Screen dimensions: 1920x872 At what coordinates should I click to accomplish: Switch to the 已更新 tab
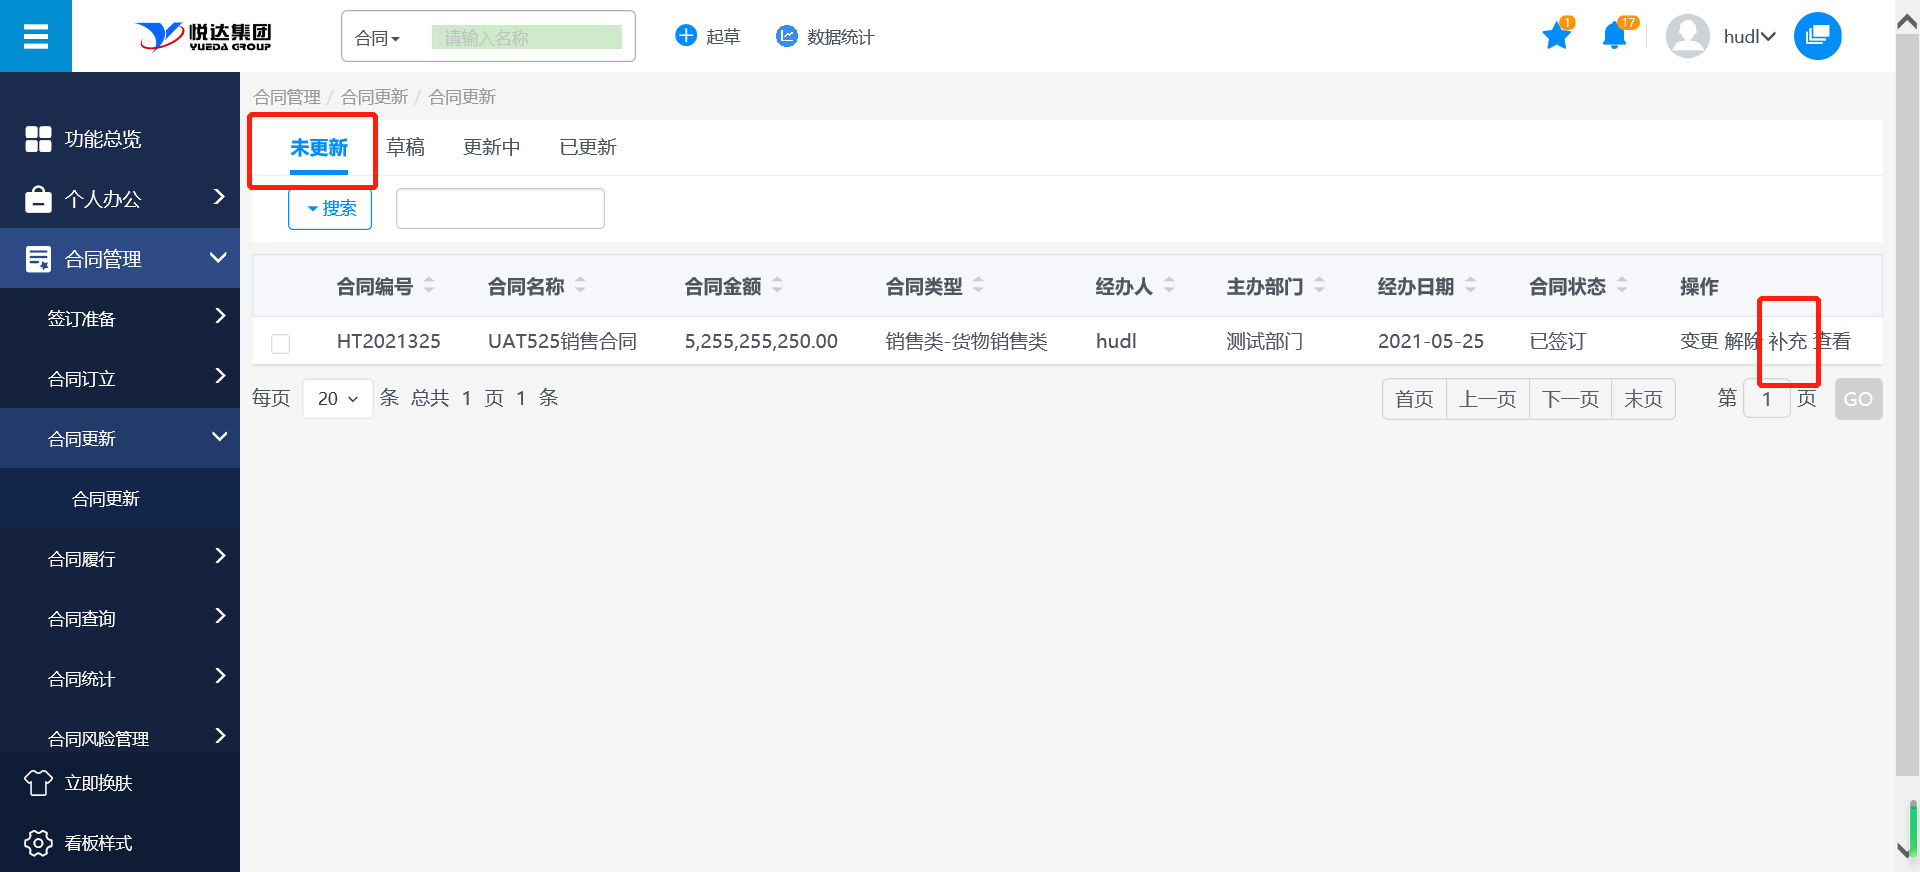pyautogui.click(x=587, y=147)
